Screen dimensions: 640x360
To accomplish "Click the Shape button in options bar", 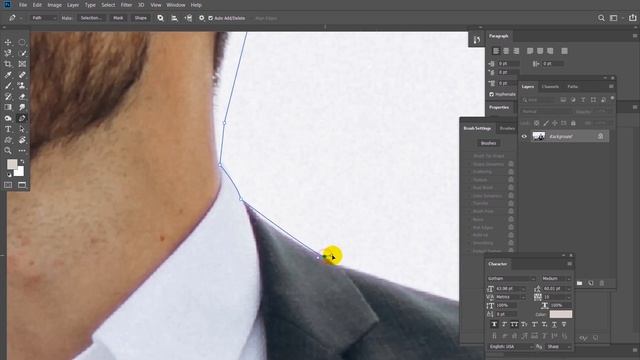I will click(140, 18).
